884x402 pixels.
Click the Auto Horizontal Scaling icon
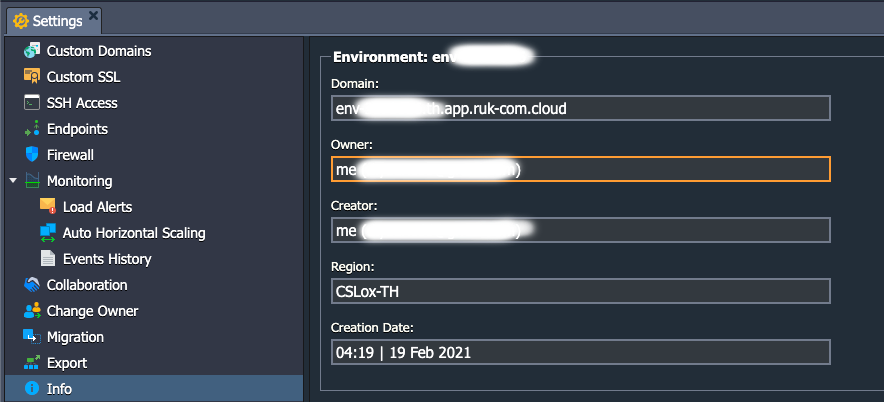click(x=48, y=233)
